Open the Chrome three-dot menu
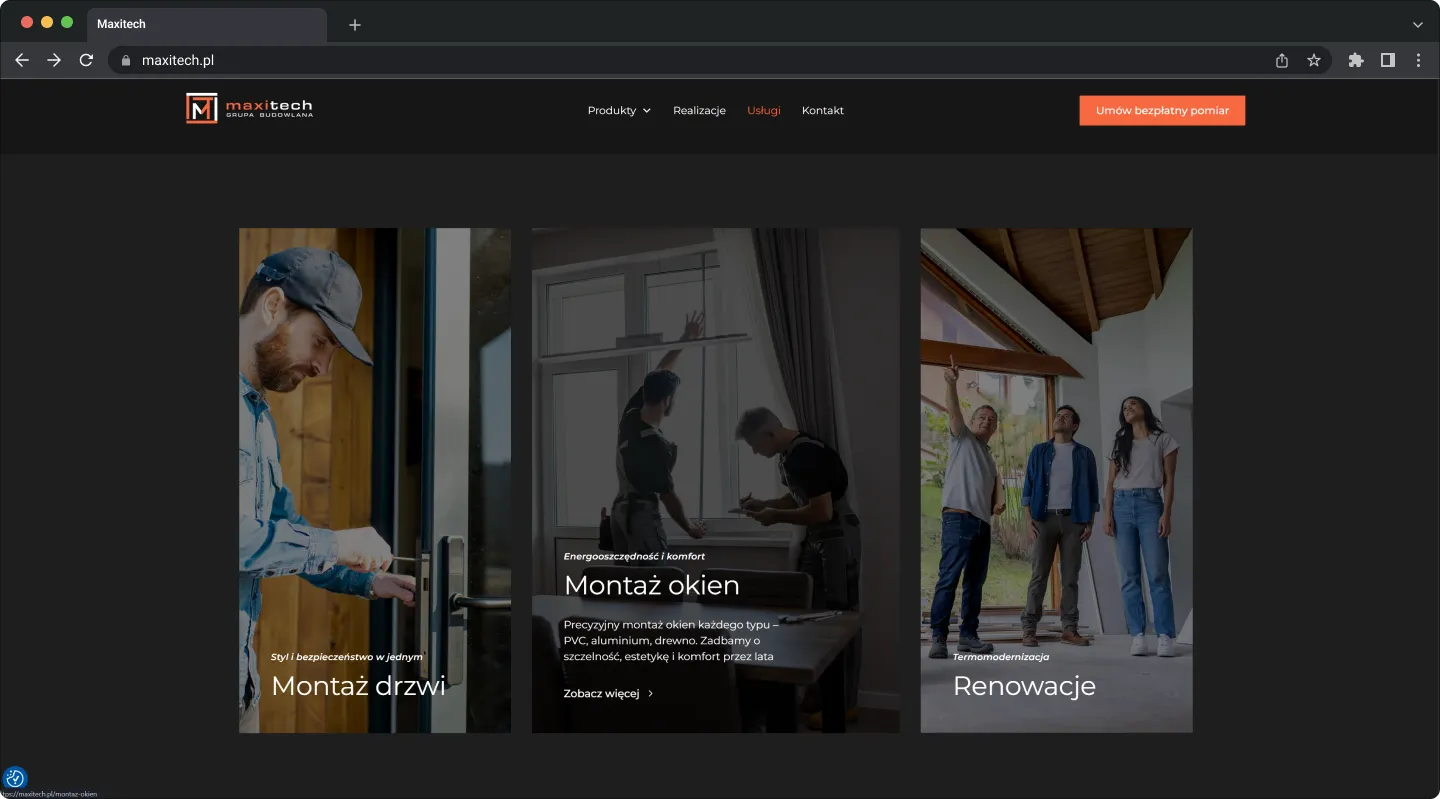Viewport: 1440px width, 799px height. (x=1418, y=60)
